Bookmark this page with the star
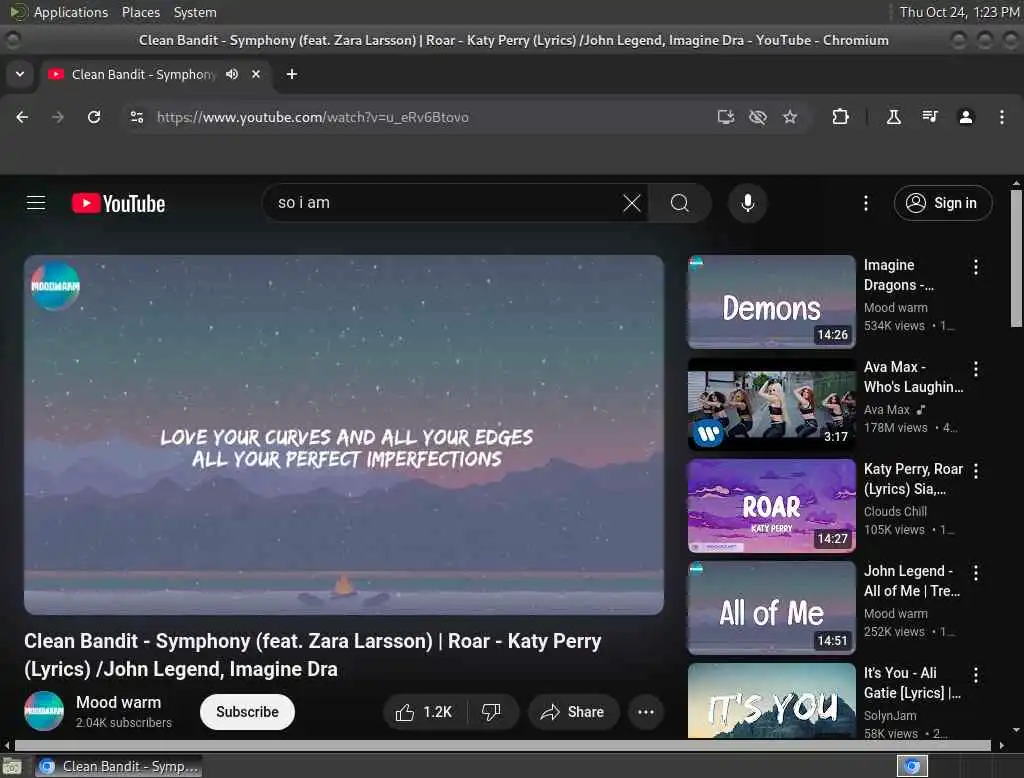This screenshot has height=778, width=1024. click(790, 117)
